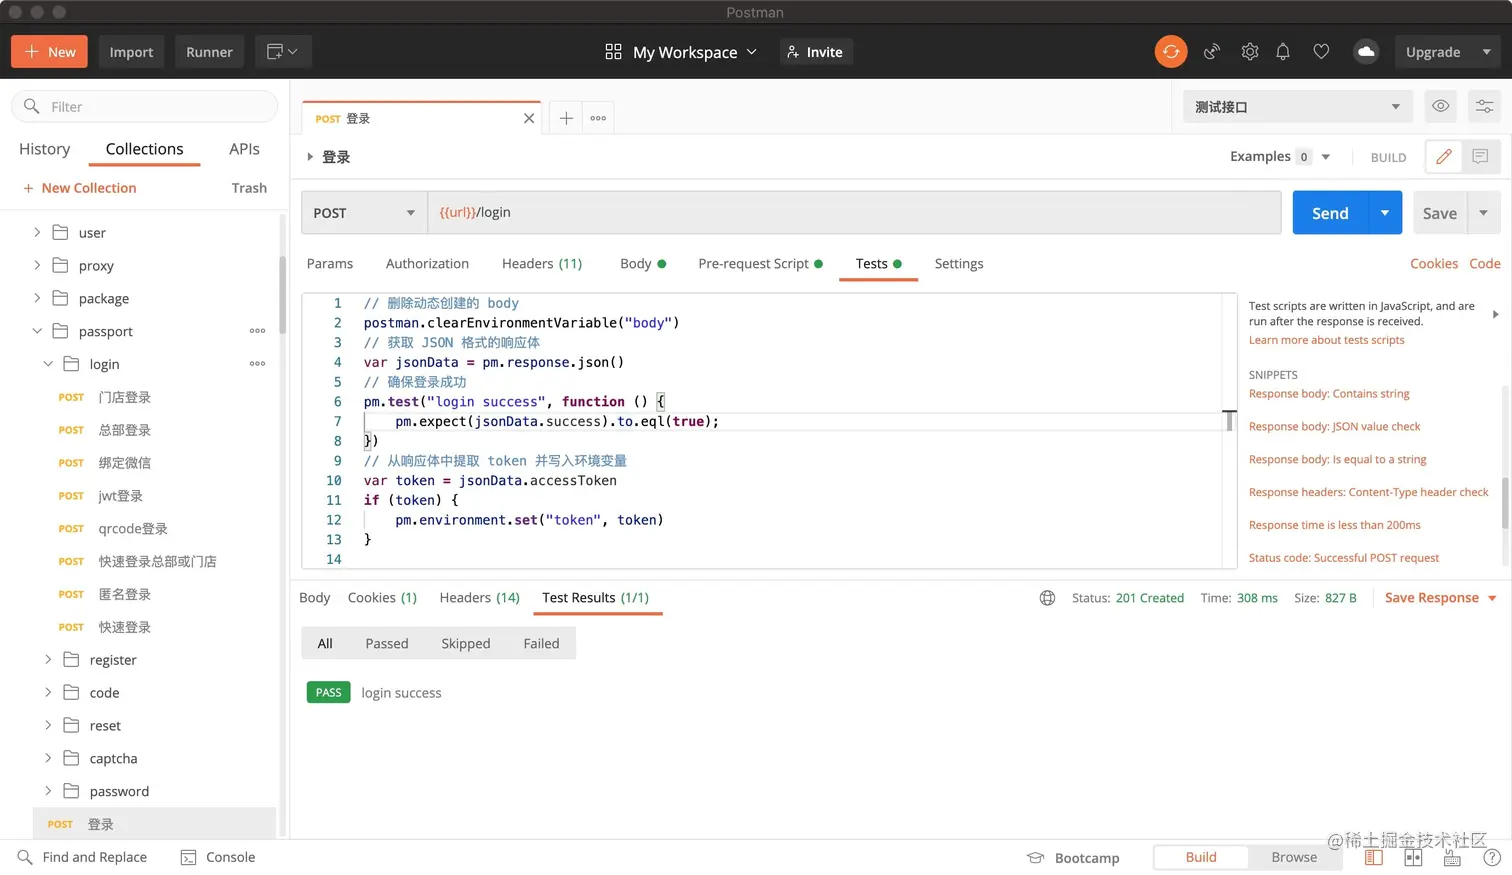Collapse the passport collection
Viewport: 1512px width, 875px height.
click(37, 331)
